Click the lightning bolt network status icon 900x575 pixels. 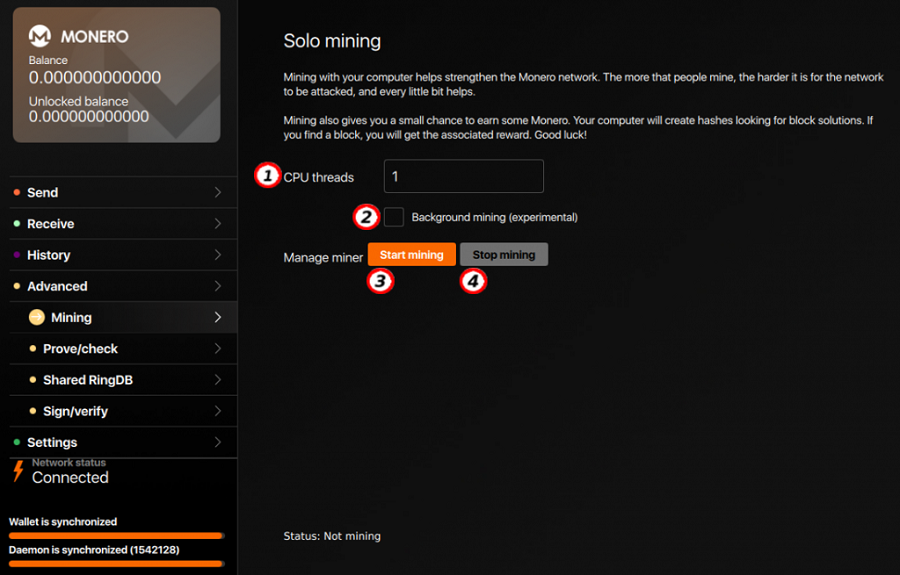(18, 472)
